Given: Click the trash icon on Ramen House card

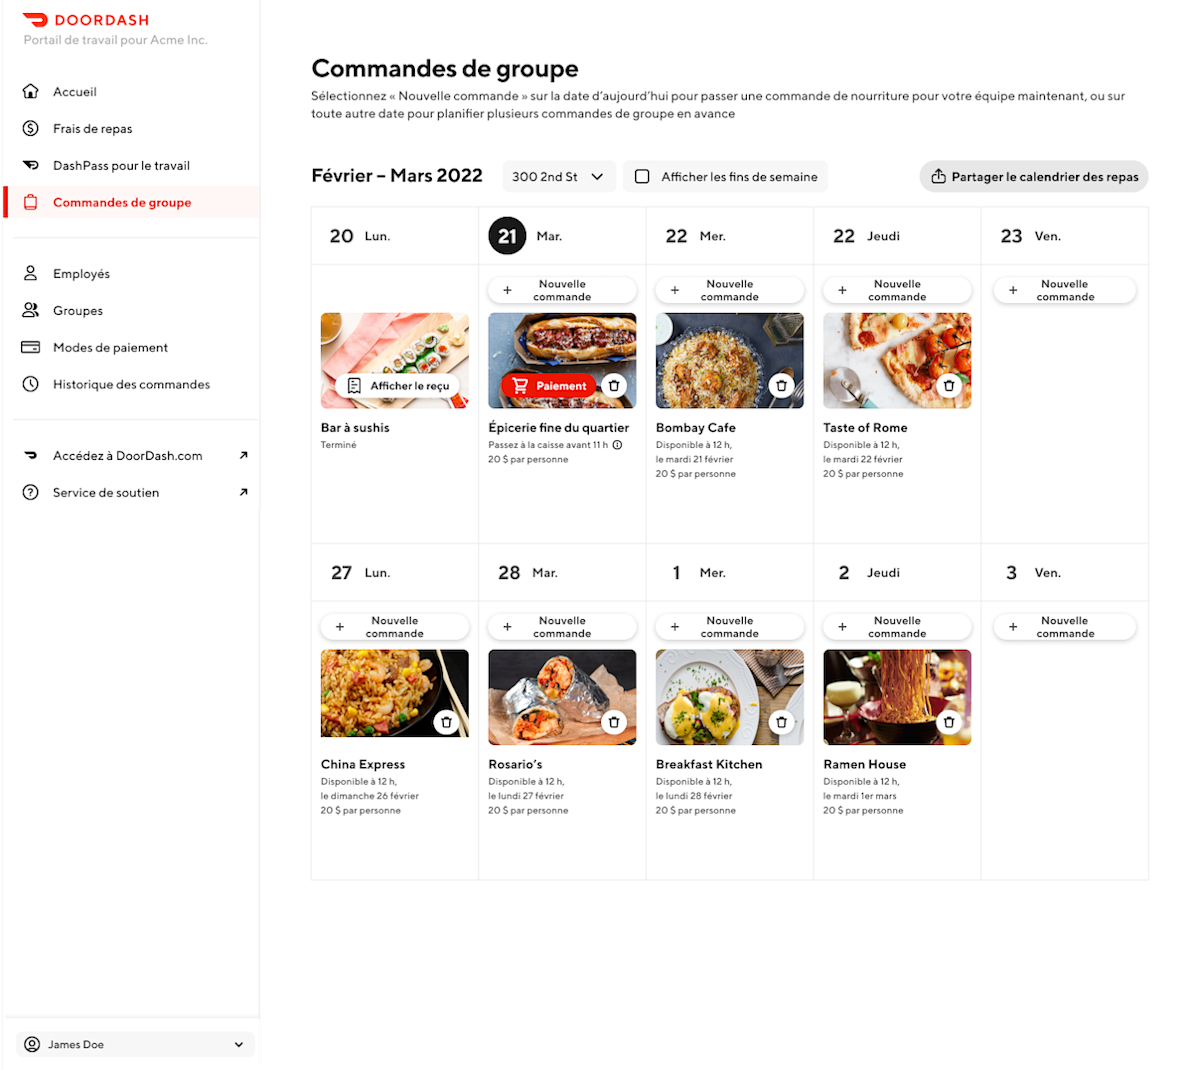Looking at the screenshot, I should click(949, 722).
